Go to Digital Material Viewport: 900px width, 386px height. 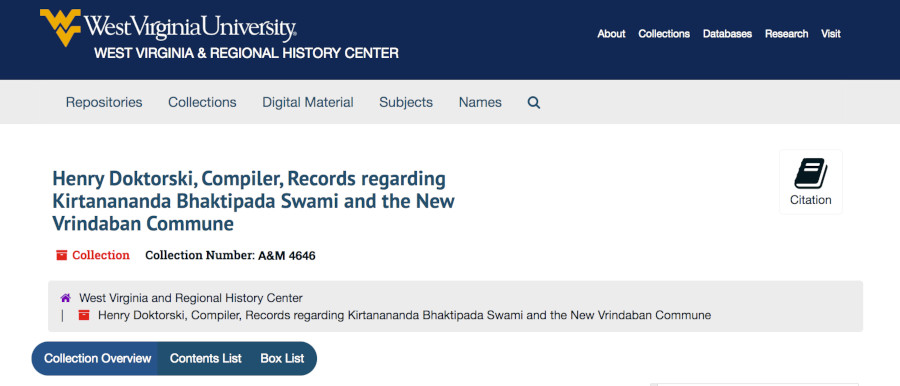[x=308, y=102]
